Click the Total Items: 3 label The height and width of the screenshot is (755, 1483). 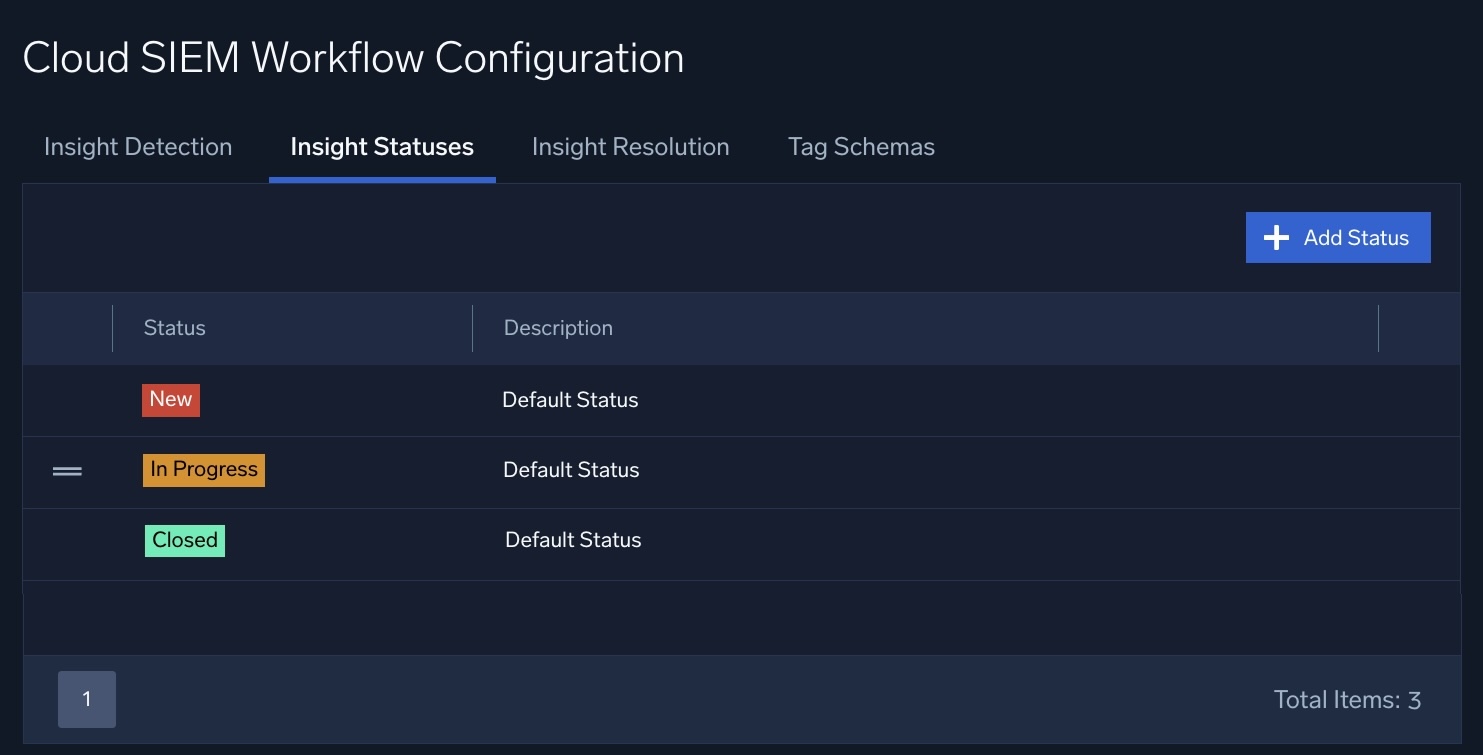coord(1347,700)
